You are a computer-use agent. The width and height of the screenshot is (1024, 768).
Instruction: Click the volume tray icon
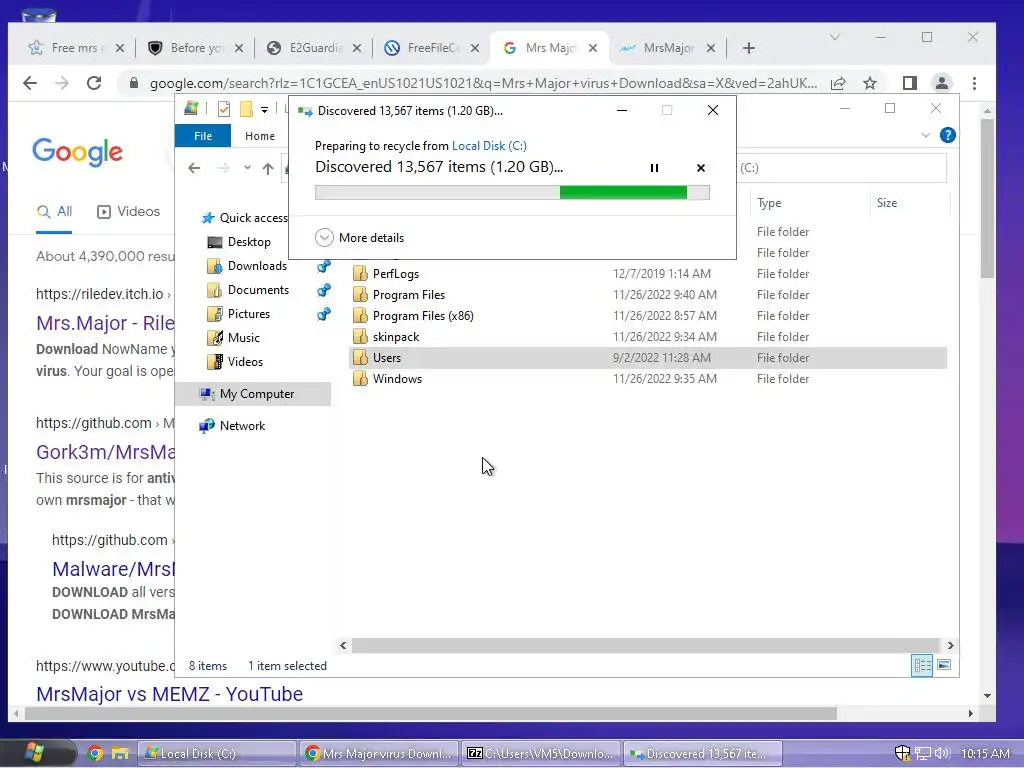coord(942,754)
